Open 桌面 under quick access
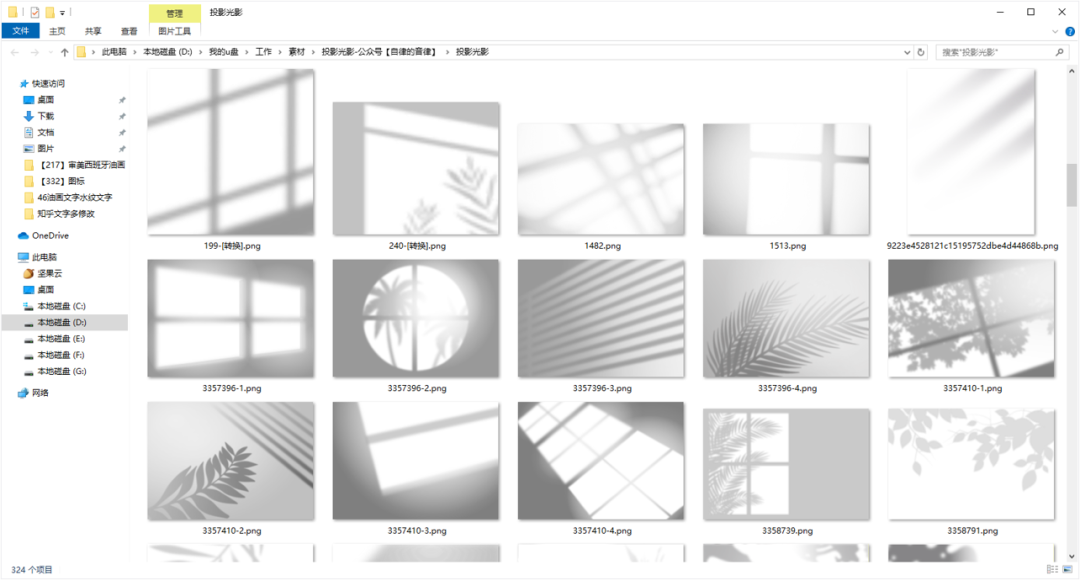This screenshot has height=580, width=1080. click(x=45, y=100)
